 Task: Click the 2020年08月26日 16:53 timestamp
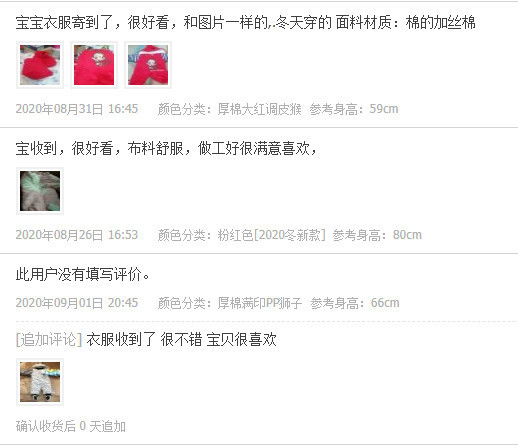(77, 235)
